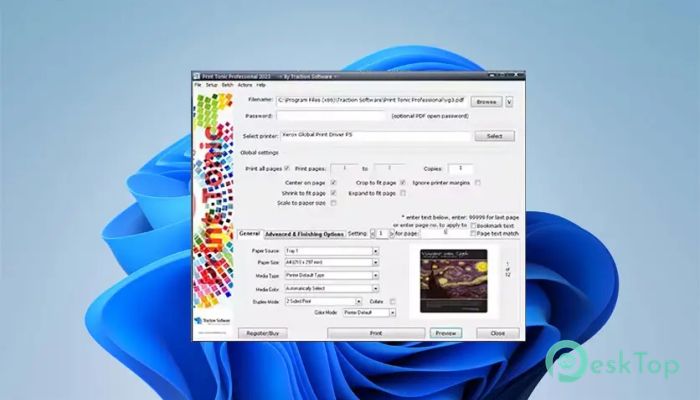Click the Select printer name field
Viewport: 700px width, 400px height.
coord(375,135)
